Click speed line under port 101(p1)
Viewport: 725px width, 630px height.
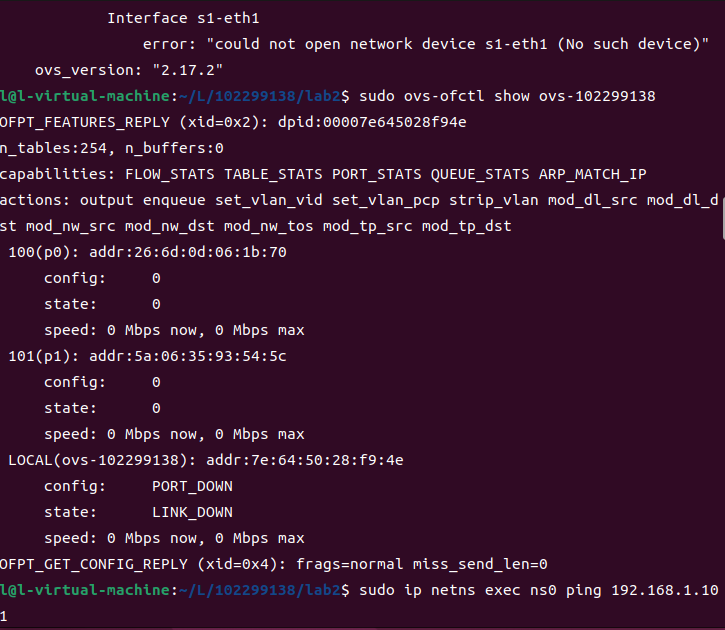tap(174, 434)
